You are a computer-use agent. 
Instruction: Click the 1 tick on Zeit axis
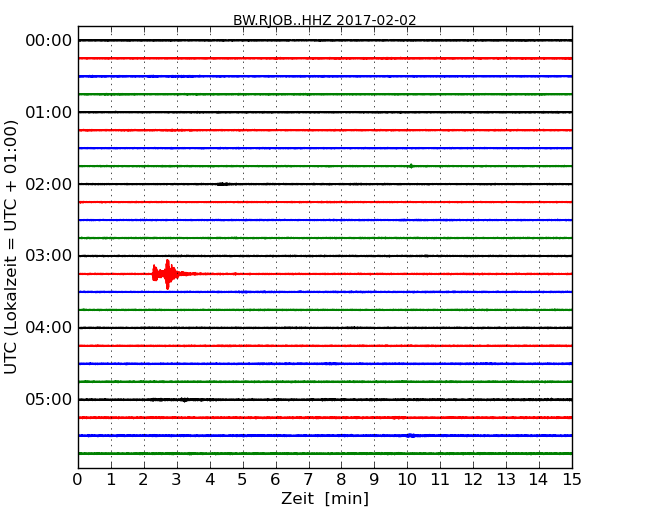pos(111,480)
